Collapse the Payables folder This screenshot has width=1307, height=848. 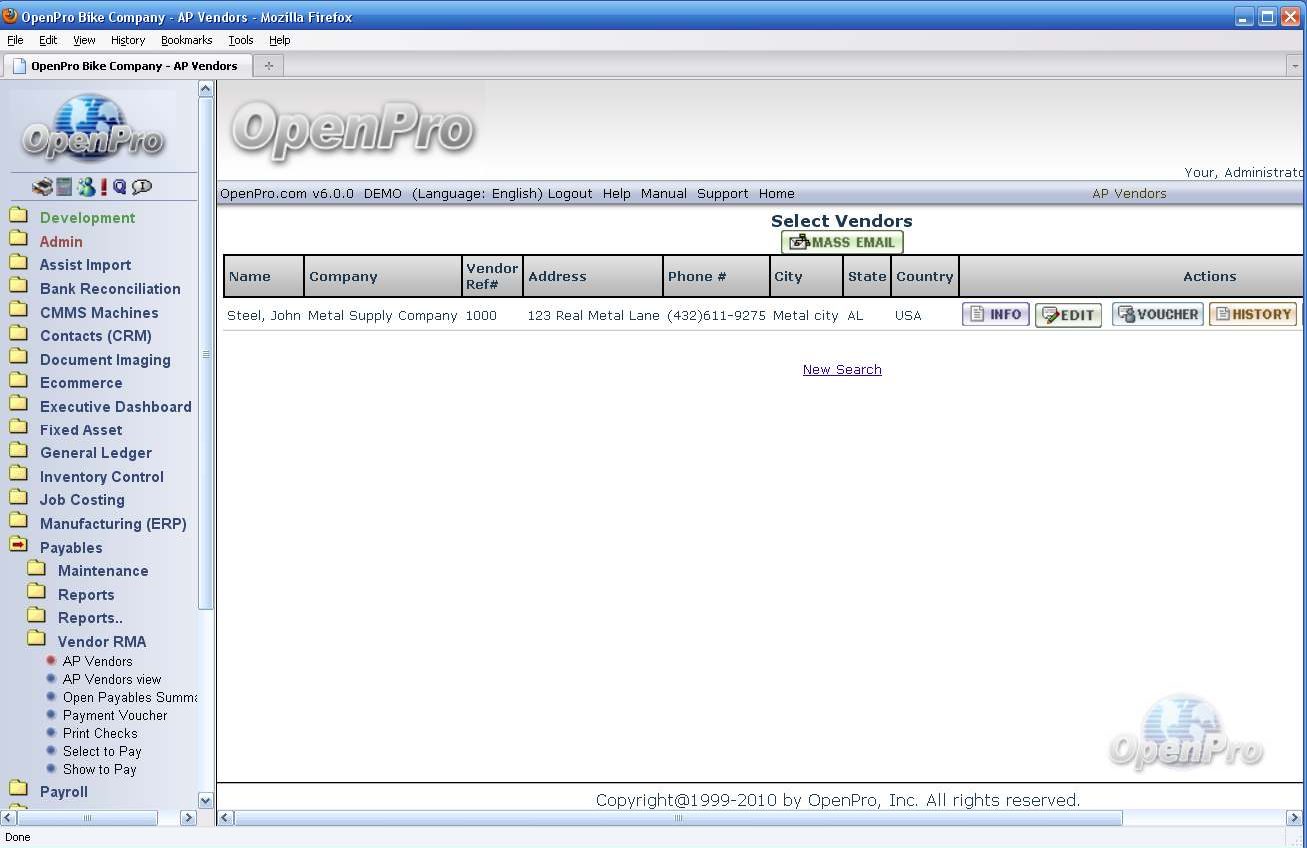point(70,548)
